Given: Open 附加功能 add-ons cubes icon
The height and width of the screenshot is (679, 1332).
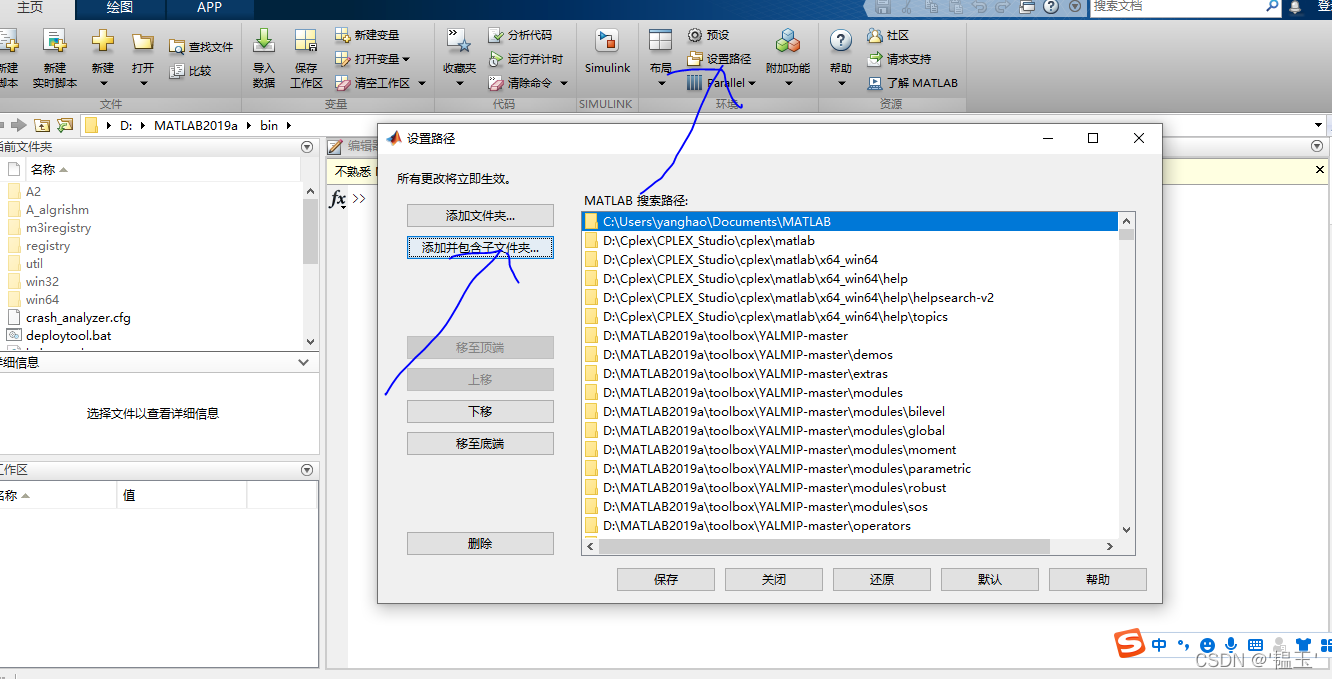Looking at the screenshot, I should 788,41.
